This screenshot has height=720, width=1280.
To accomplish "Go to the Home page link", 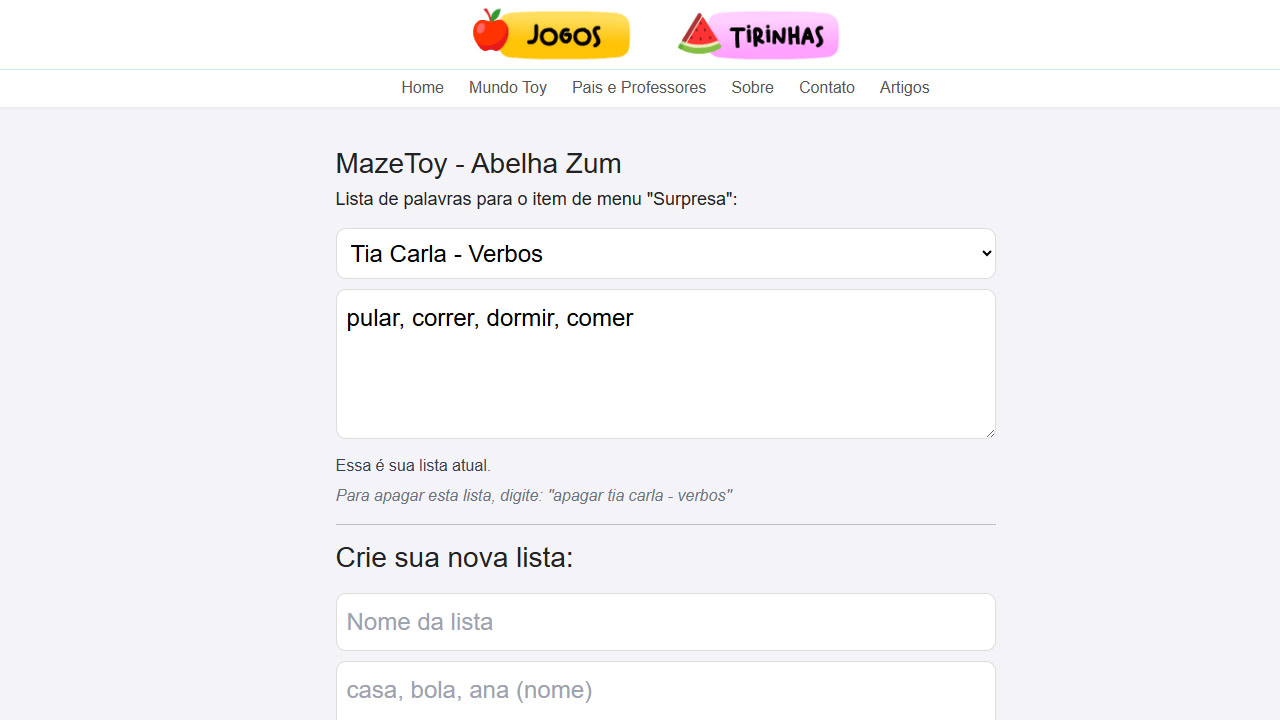I will click(422, 88).
